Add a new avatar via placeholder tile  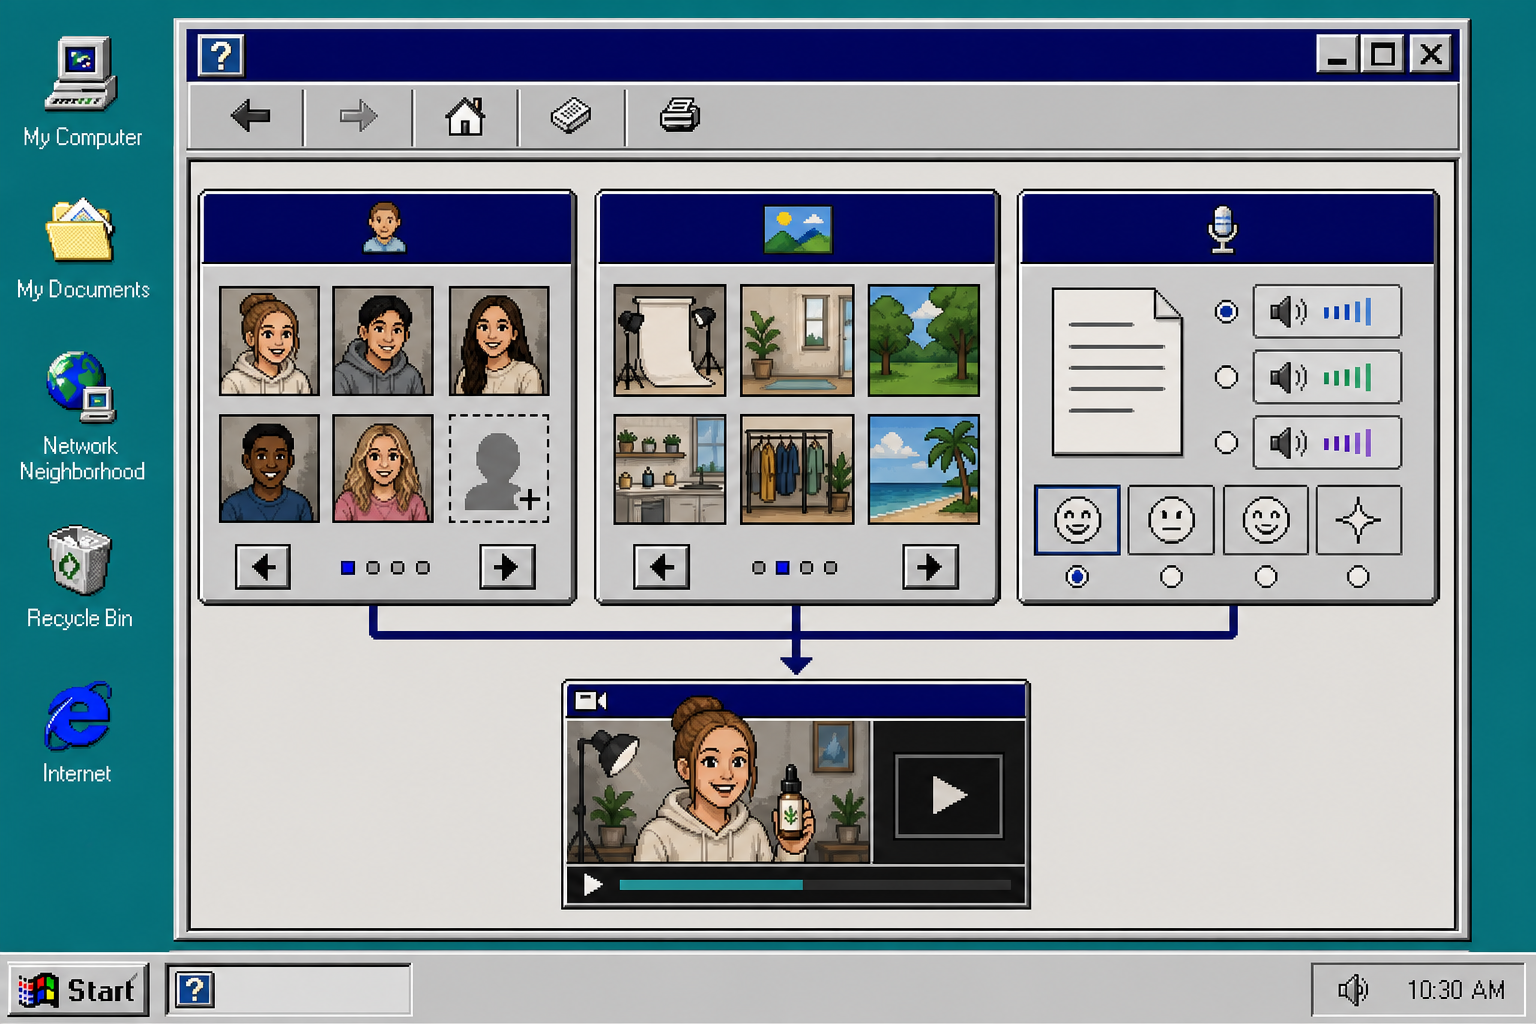(499, 468)
